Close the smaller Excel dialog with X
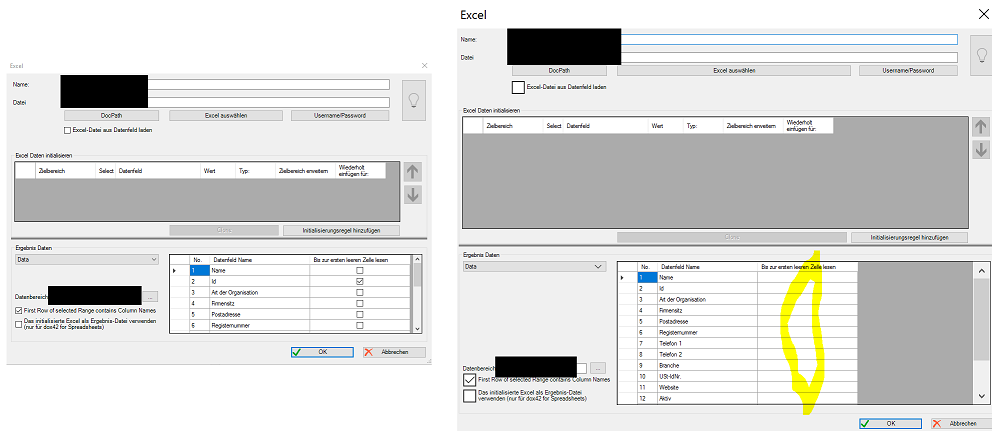This screenshot has width=992, height=431. click(x=424, y=65)
